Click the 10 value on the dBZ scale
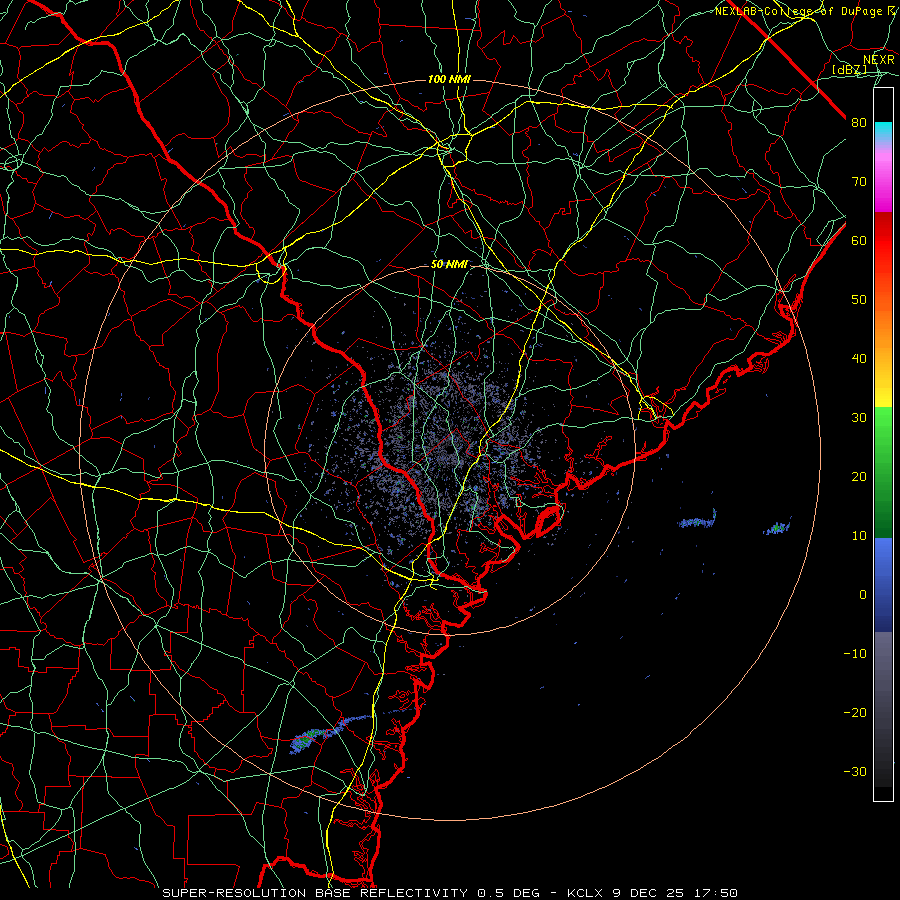 click(859, 536)
